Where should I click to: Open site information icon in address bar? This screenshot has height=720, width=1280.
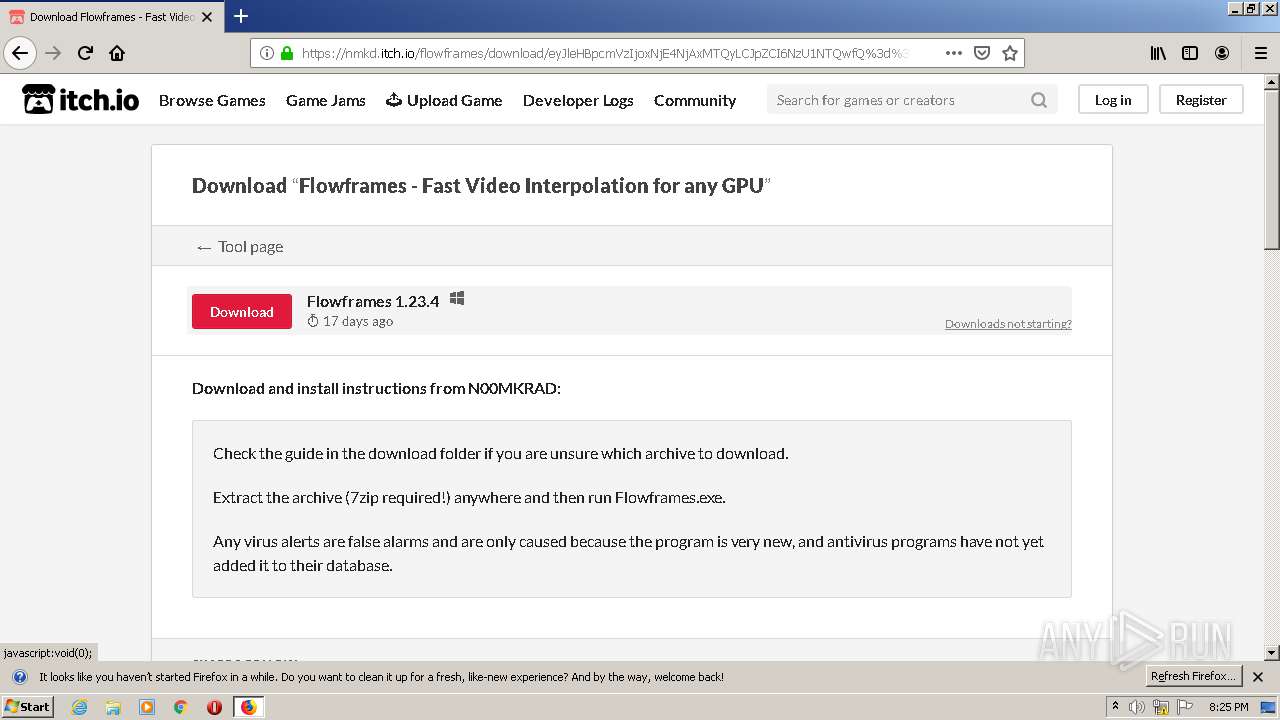(x=267, y=53)
